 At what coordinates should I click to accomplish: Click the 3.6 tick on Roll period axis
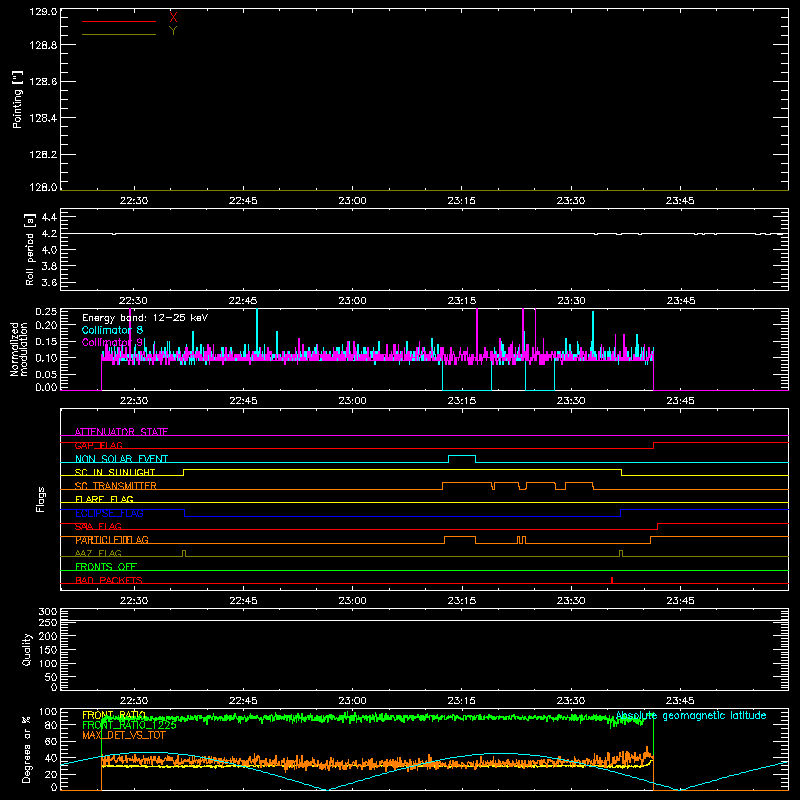(49, 282)
